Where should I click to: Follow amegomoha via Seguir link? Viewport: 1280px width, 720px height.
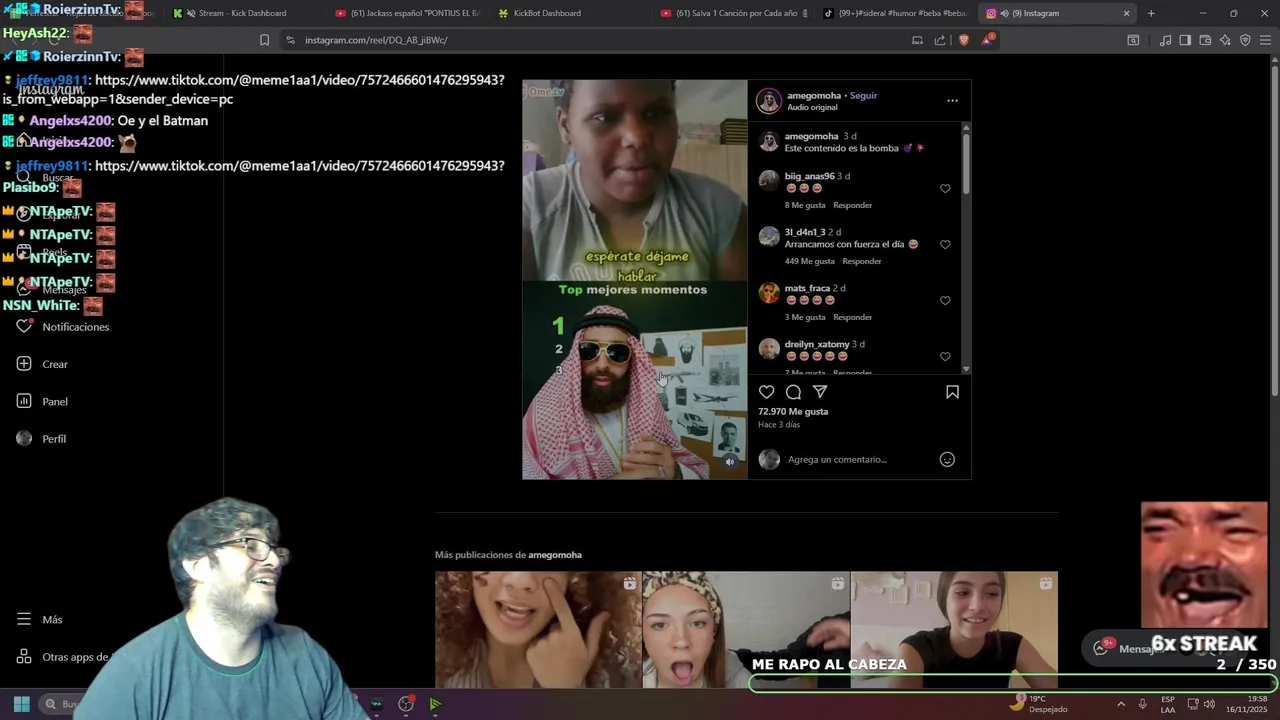coord(863,96)
